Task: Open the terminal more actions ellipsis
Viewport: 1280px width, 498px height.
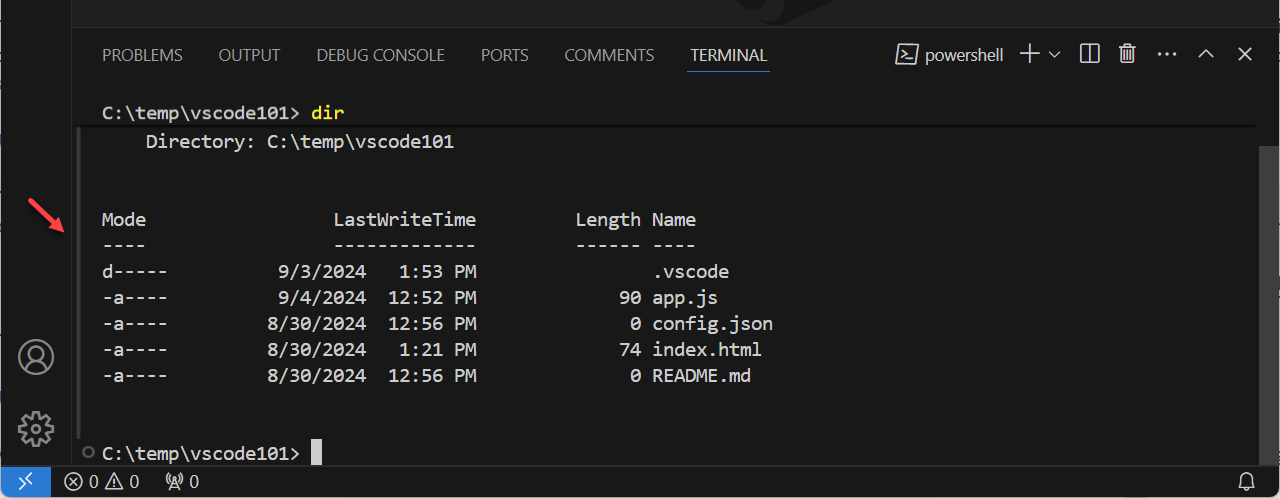Action: 1166,54
